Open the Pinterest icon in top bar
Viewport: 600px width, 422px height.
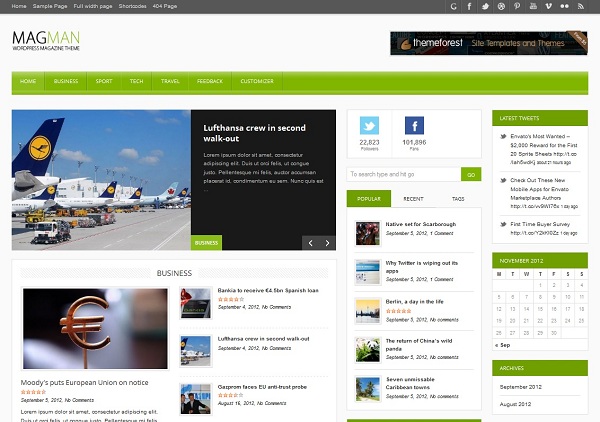517,7
